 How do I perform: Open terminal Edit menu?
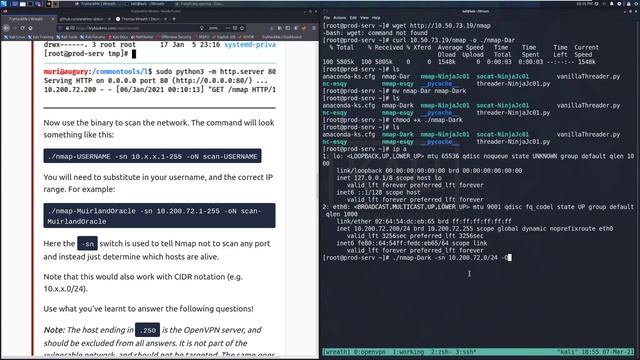(x=353, y=18)
